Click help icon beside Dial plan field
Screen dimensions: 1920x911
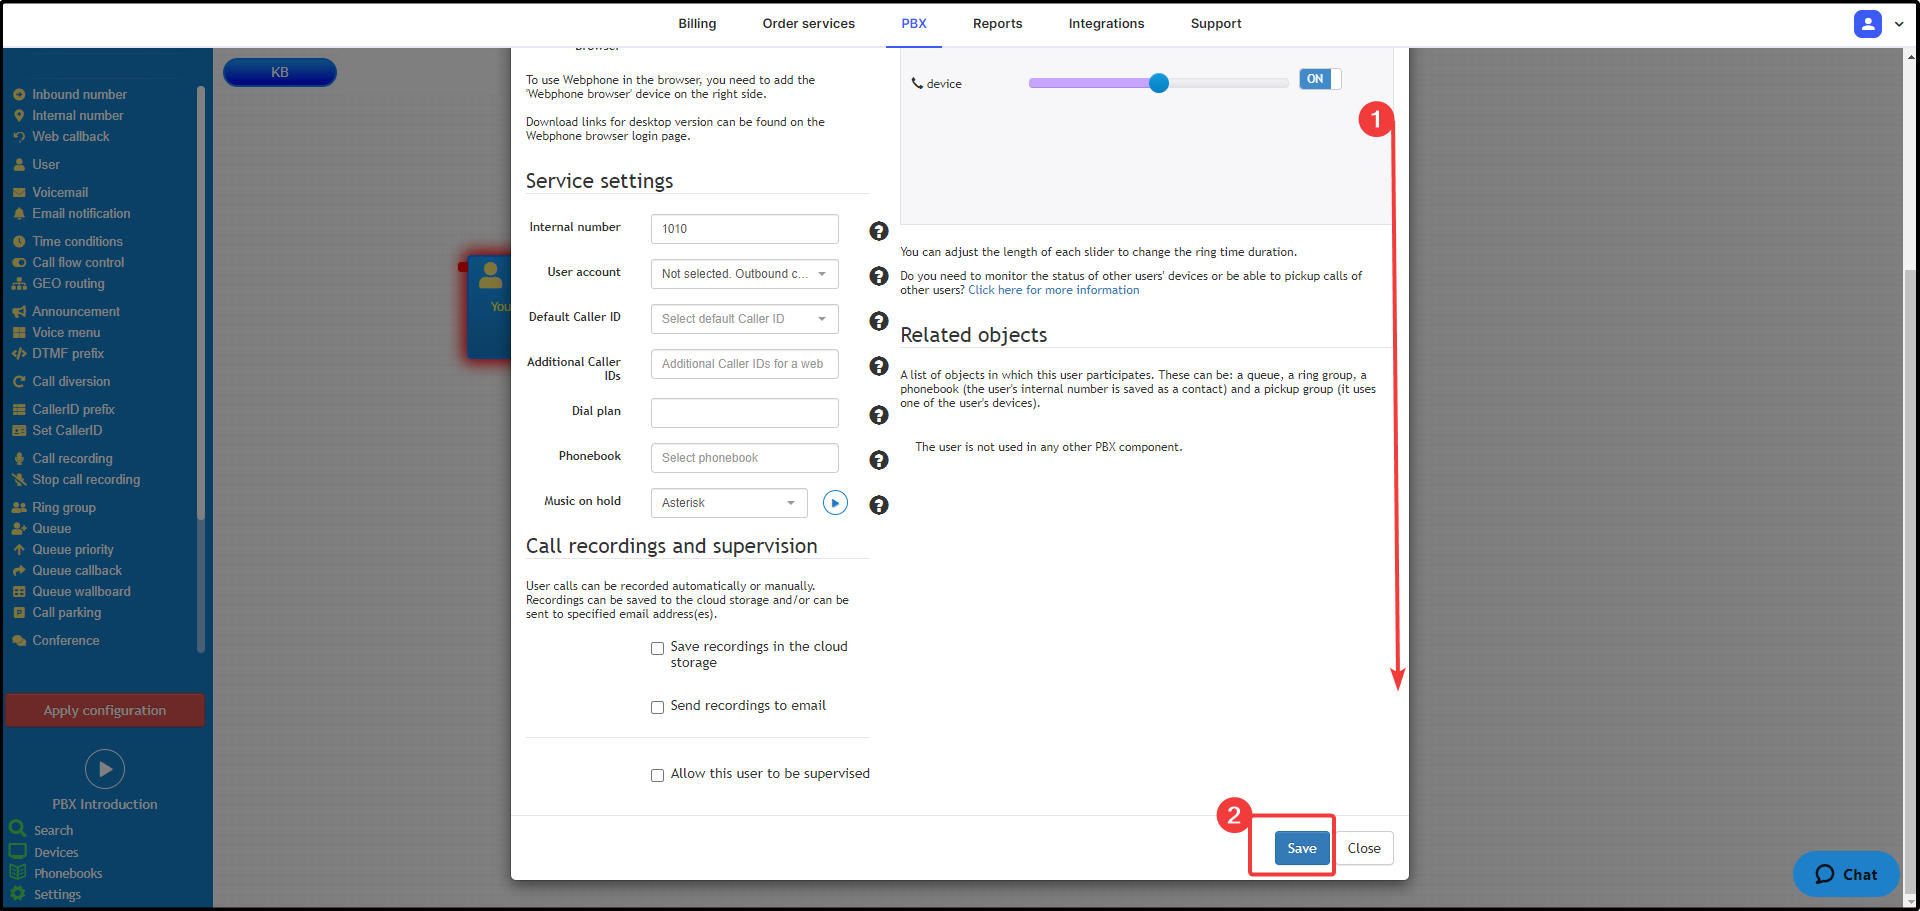pyautogui.click(x=878, y=415)
